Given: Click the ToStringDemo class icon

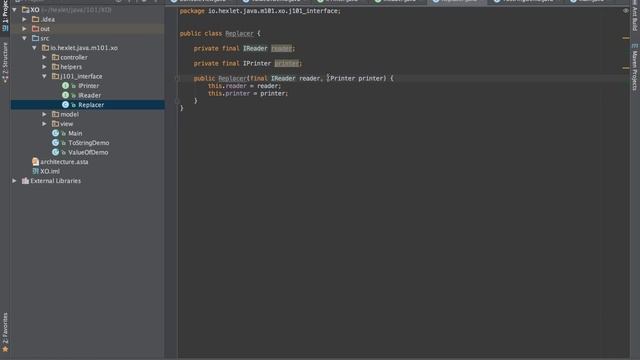Looking at the screenshot, I should coord(56,143).
